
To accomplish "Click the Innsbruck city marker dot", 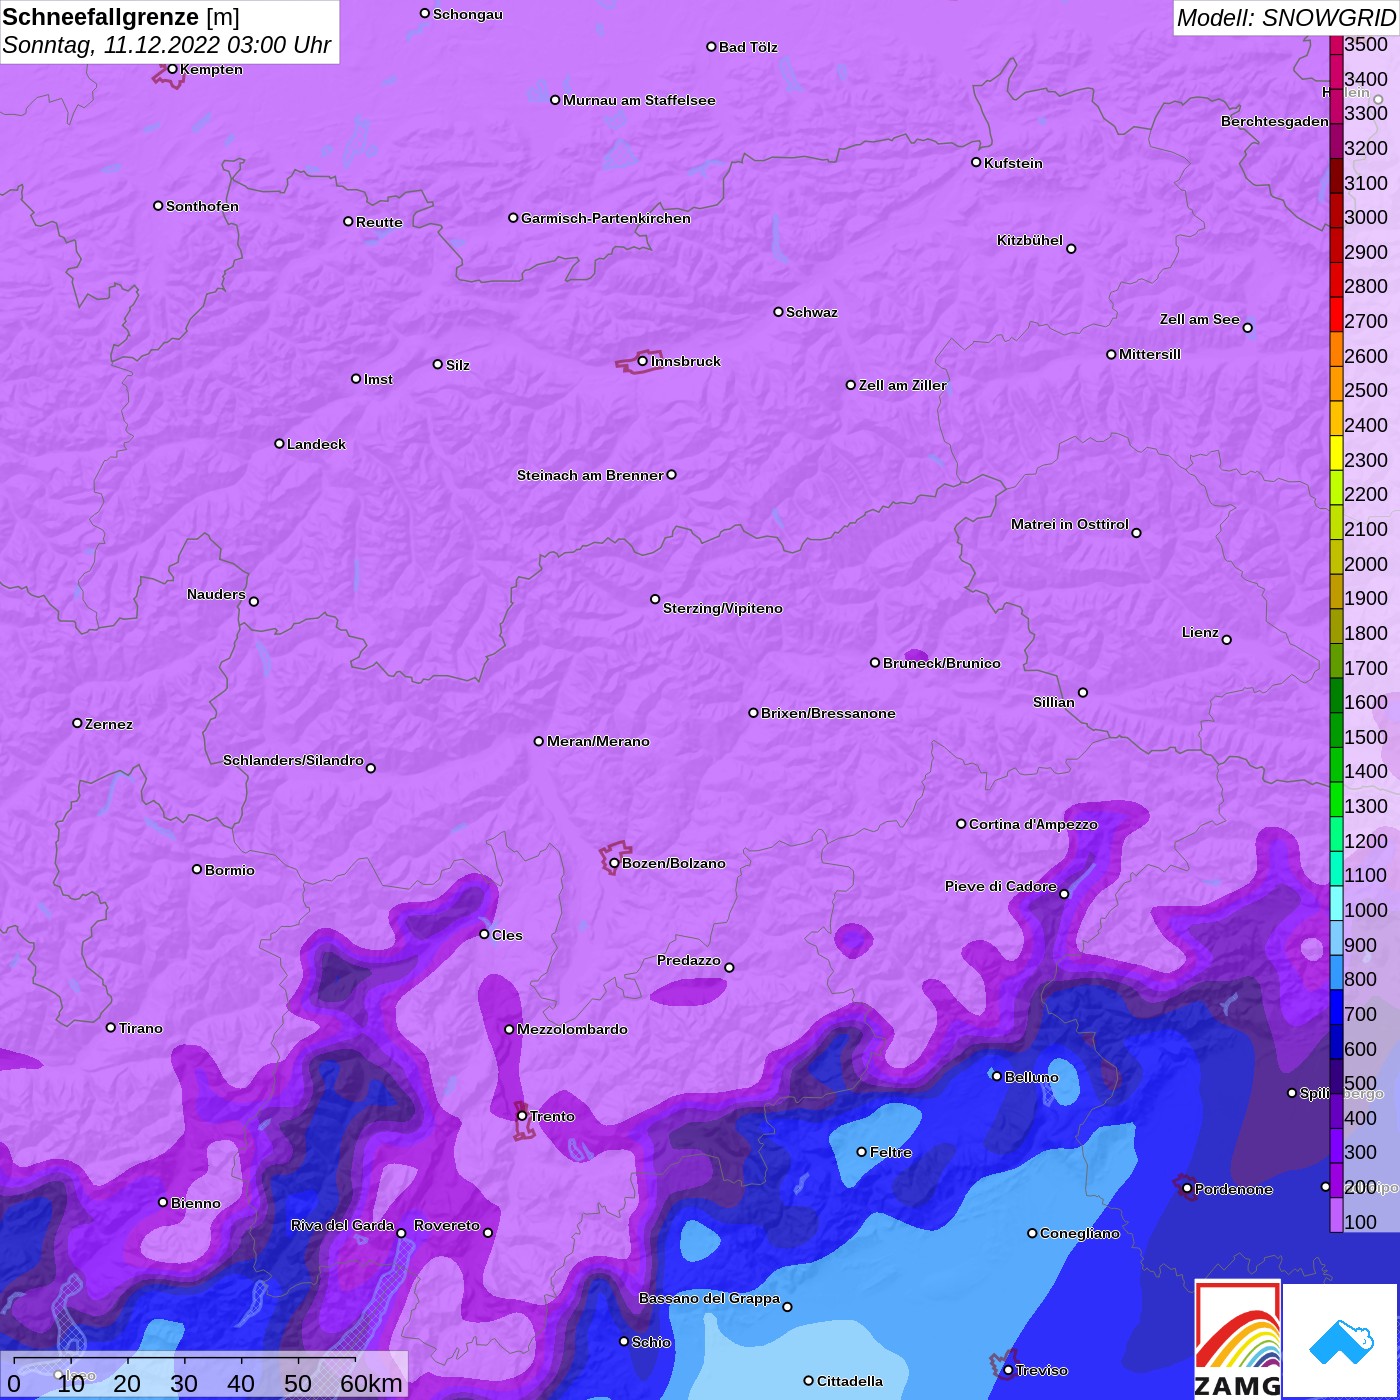I will pos(643,361).
